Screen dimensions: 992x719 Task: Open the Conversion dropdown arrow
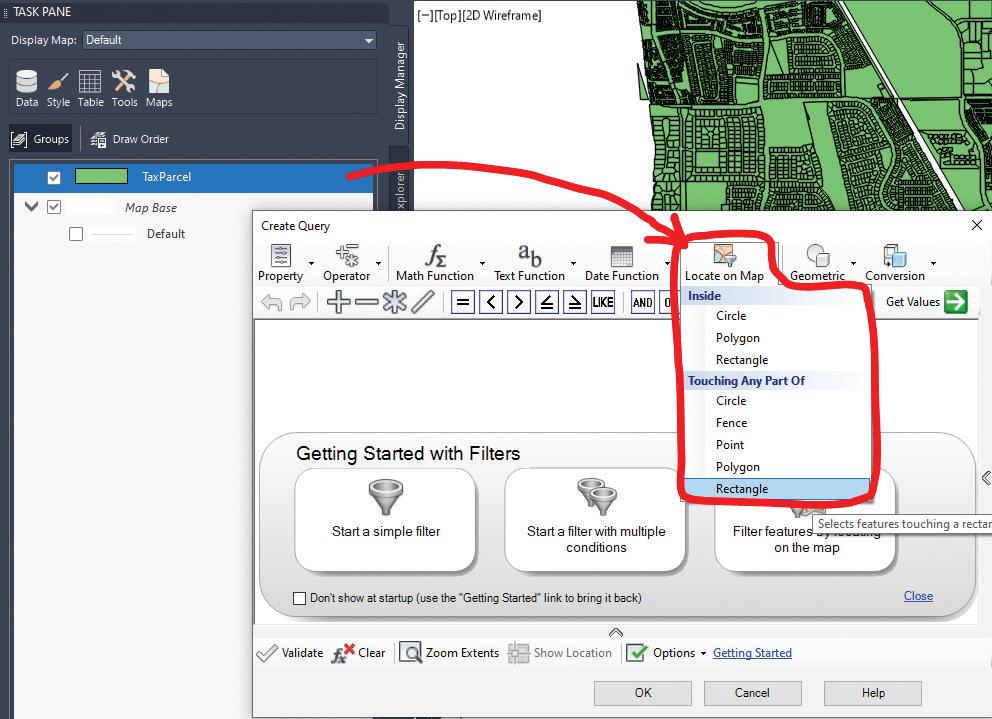933,263
